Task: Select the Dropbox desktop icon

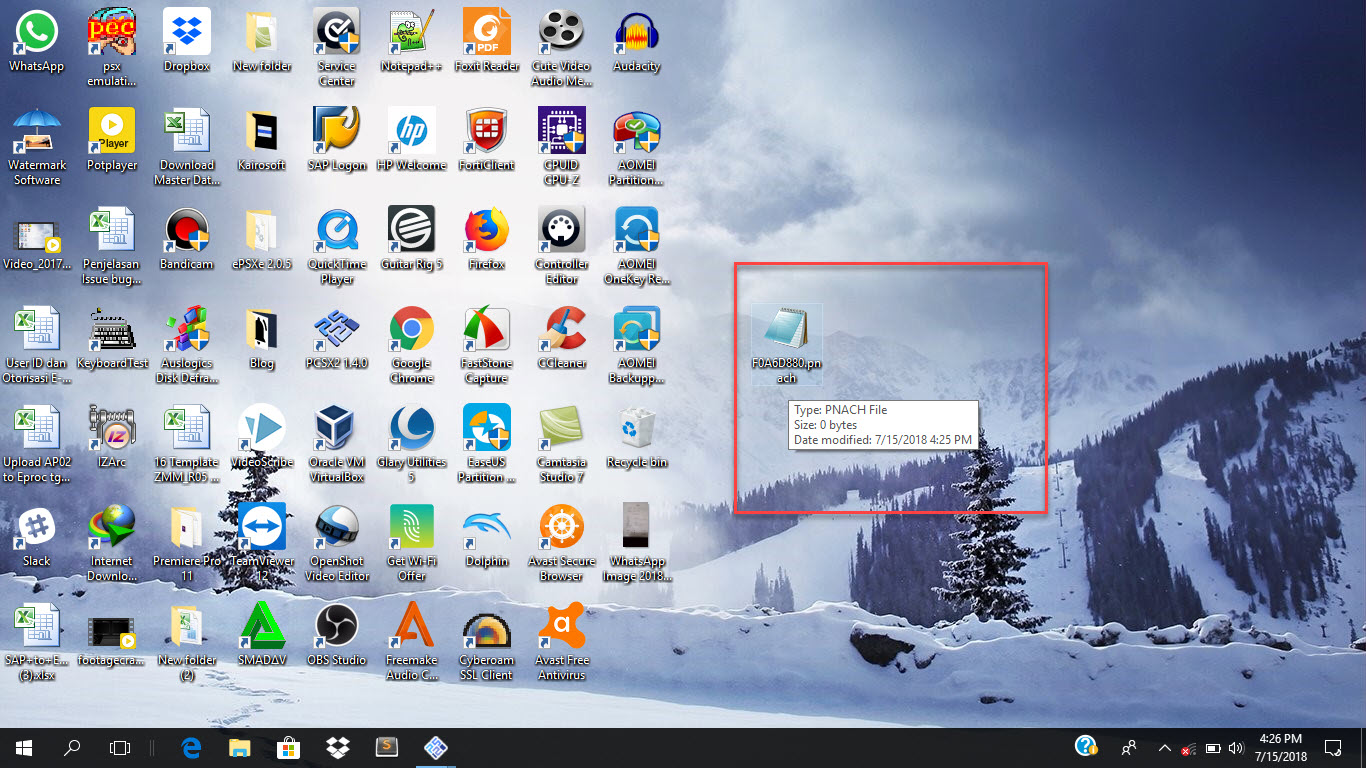Action: pyautogui.click(x=187, y=32)
